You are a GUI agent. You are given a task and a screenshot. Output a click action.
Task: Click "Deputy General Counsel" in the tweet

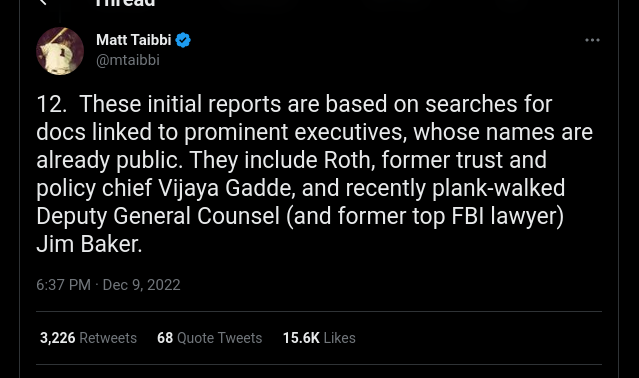coord(158,216)
